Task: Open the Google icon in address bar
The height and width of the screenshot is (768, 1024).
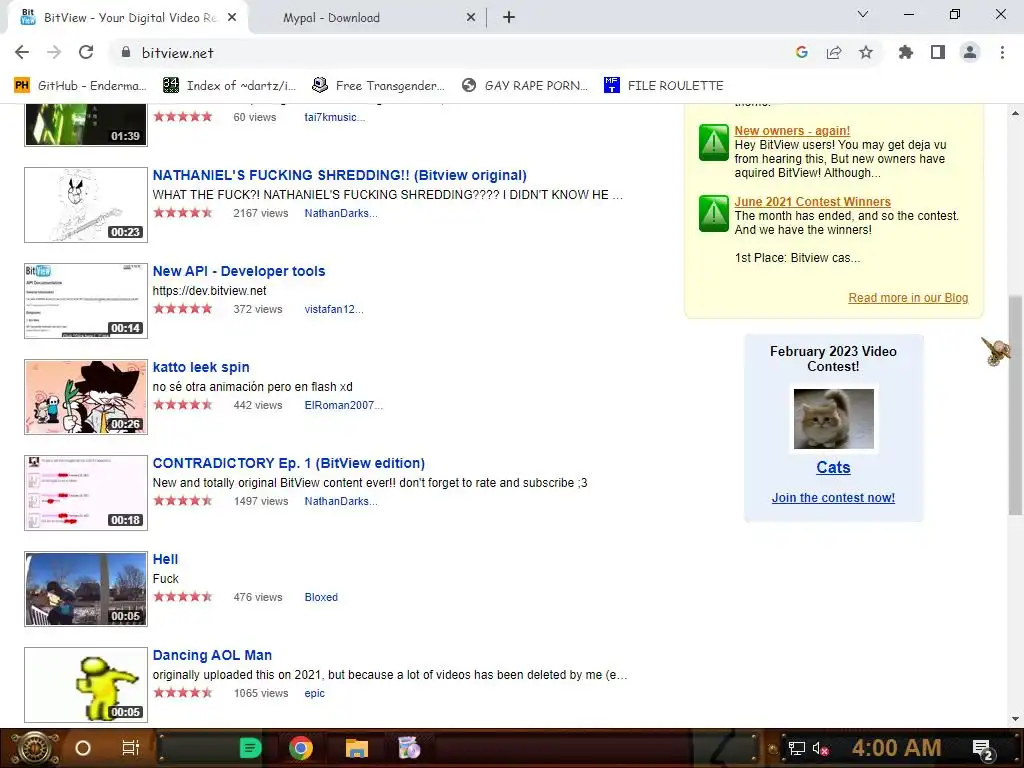Action: tap(802, 53)
